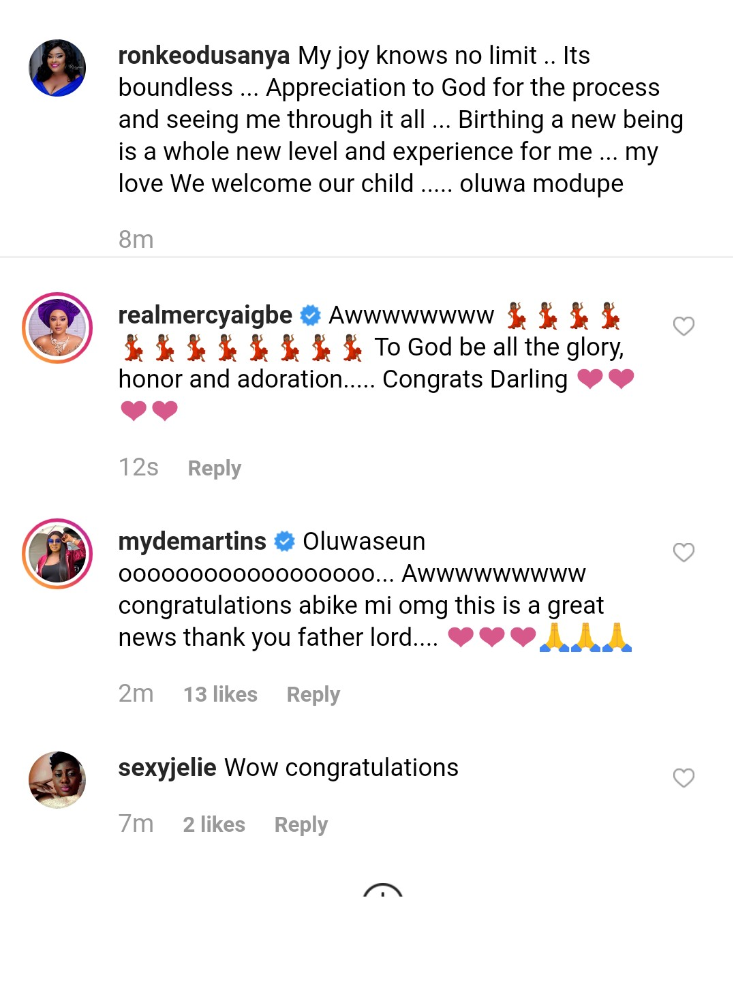Click the verified badge beside mydemartins

[284, 542]
